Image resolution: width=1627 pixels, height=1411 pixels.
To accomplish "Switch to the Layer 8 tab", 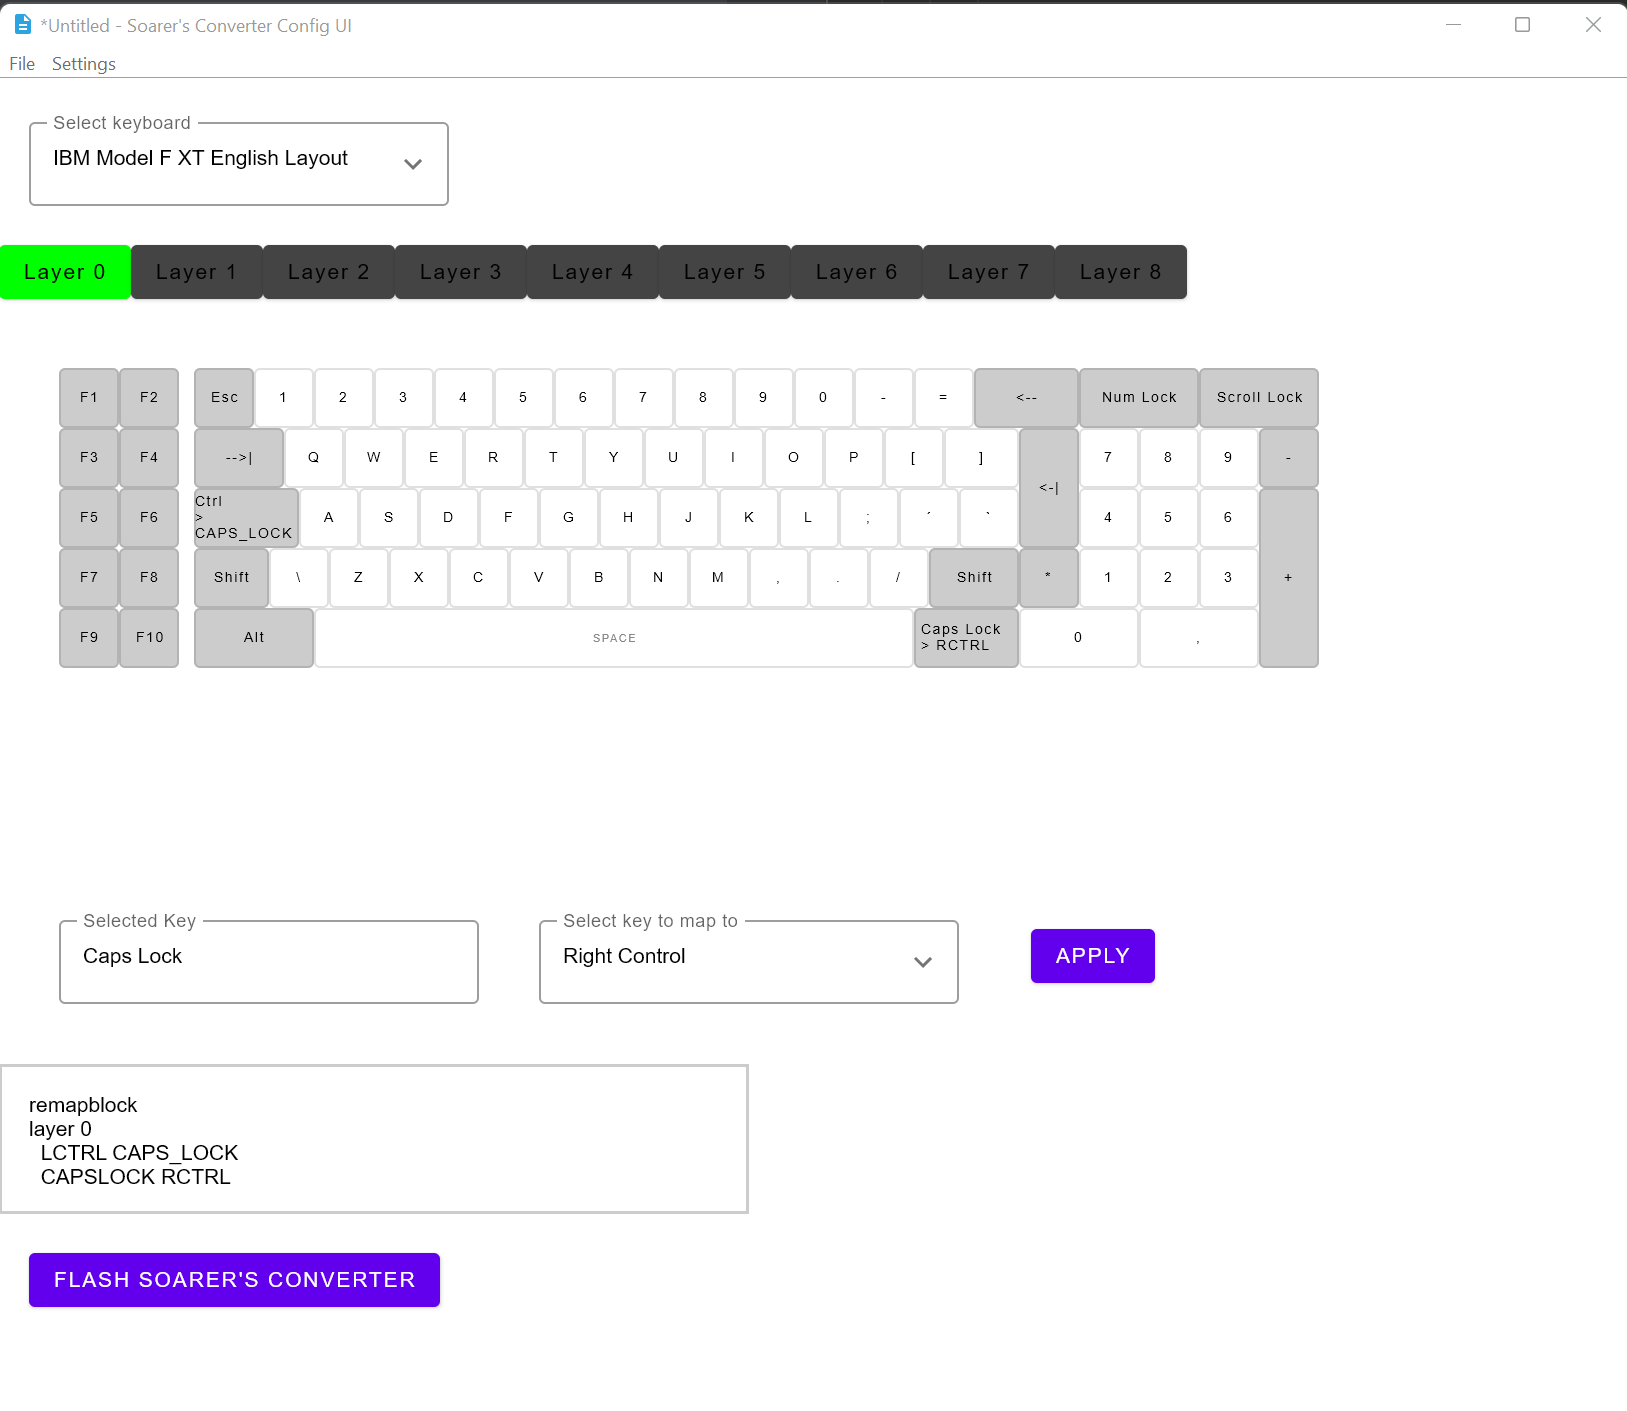I will point(1120,271).
